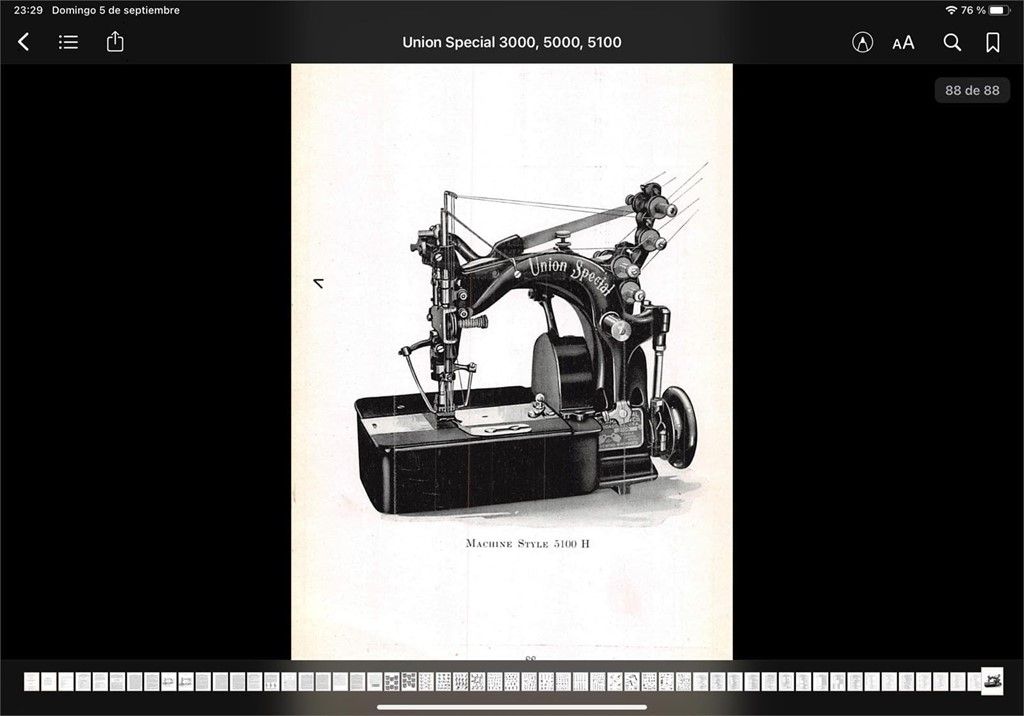Jump to the first page thumbnail in the strip
Image resolution: width=1024 pixels, height=716 pixels.
pos(31,681)
